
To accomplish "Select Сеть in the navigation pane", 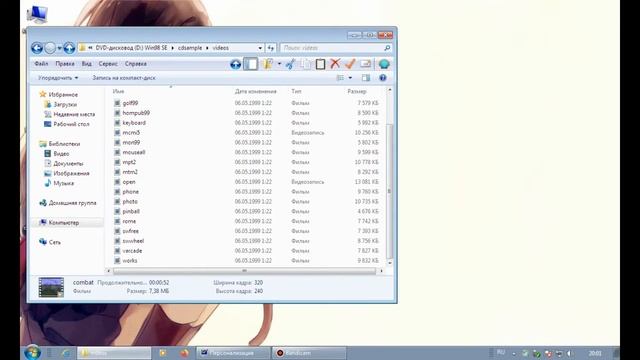I will (x=50, y=242).
